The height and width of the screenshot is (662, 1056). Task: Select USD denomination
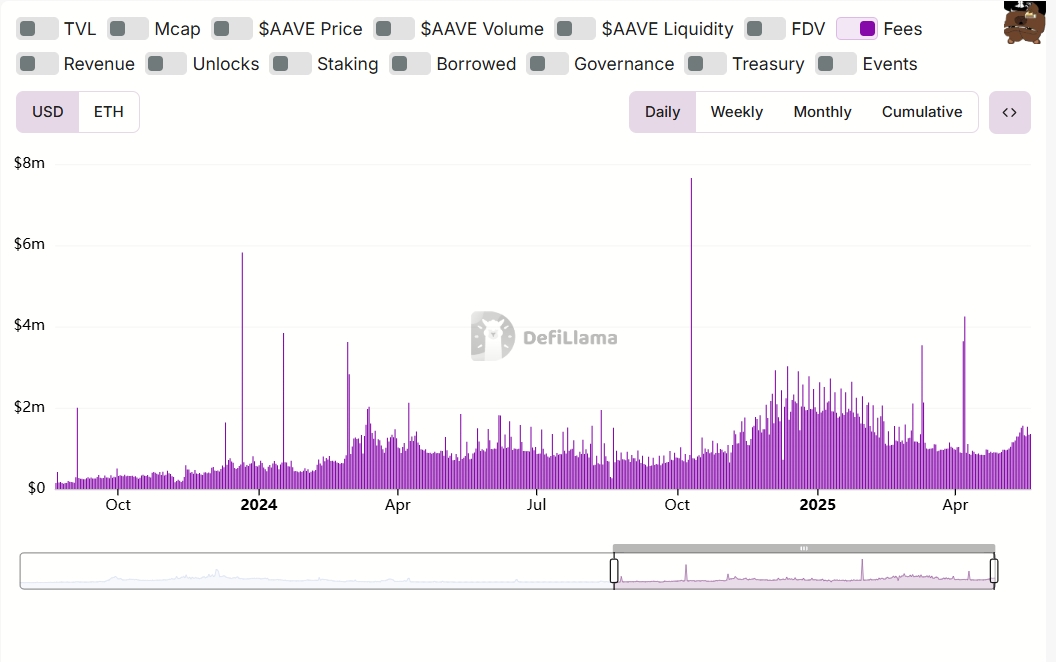[48, 112]
